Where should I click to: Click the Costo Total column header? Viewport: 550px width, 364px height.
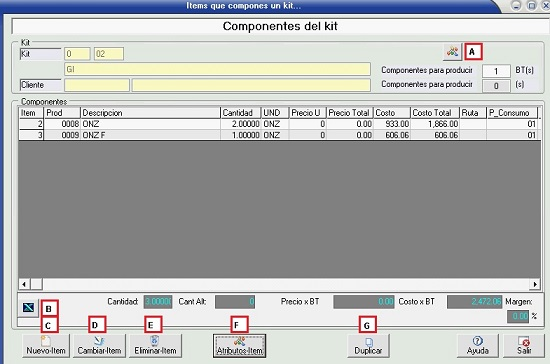coord(435,113)
